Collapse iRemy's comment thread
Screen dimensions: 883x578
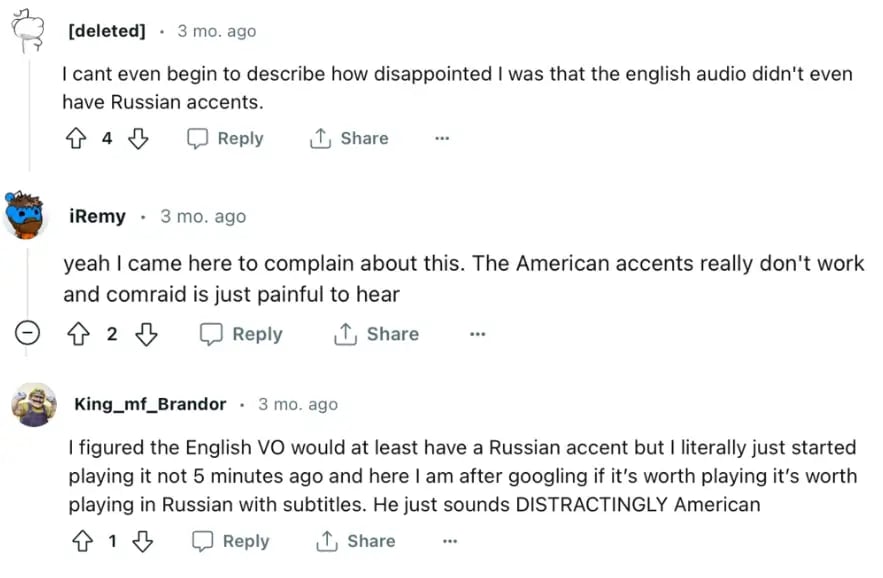(x=29, y=334)
